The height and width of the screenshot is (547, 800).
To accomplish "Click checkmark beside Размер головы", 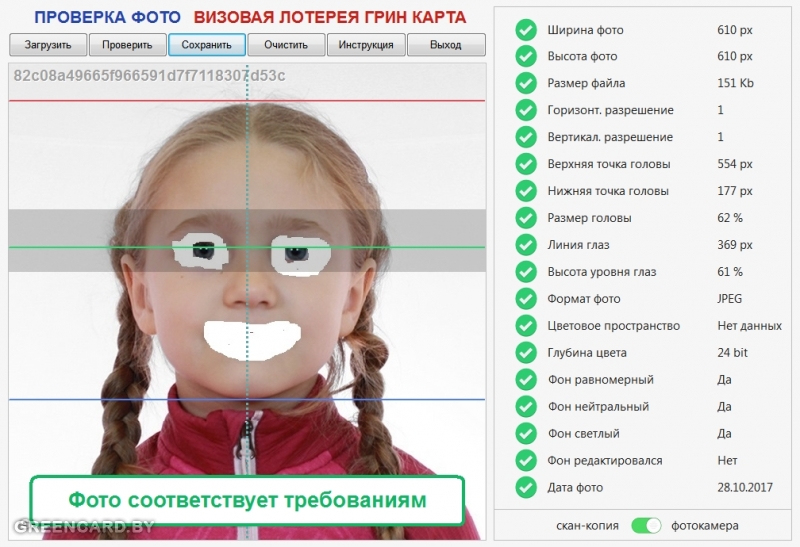I will (x=526, y=218).
